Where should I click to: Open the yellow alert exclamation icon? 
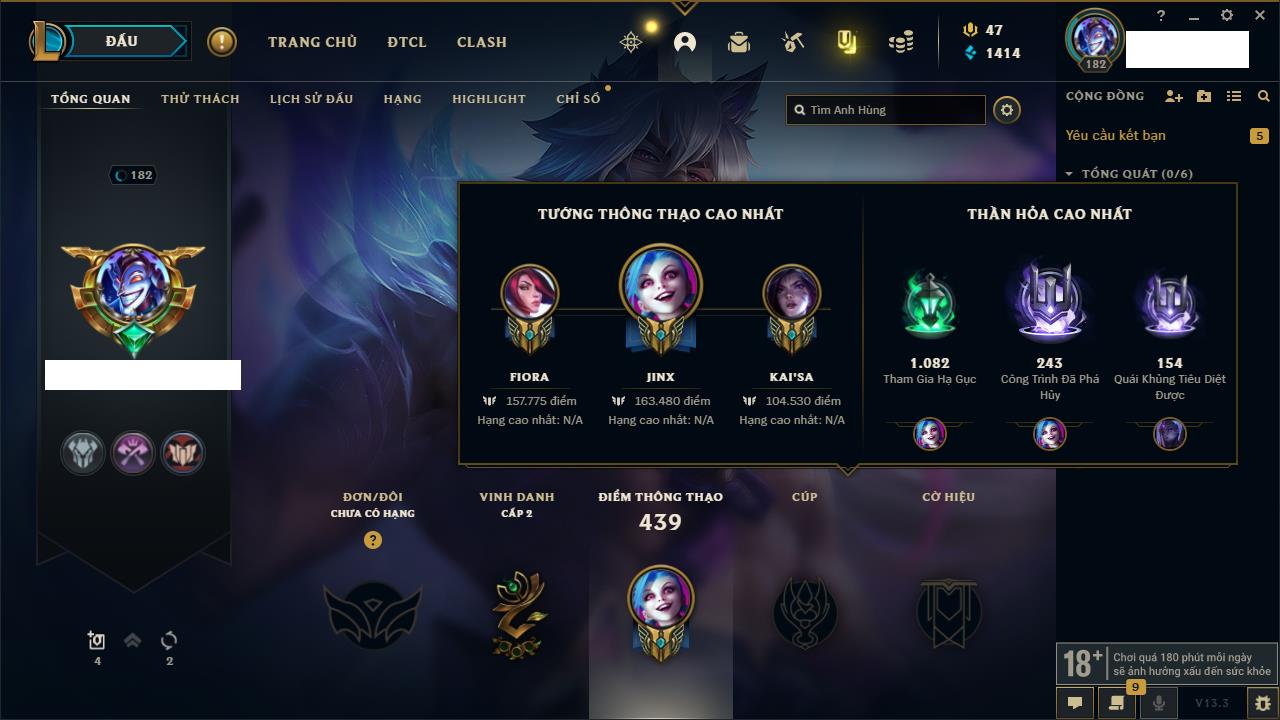[222, 42]
